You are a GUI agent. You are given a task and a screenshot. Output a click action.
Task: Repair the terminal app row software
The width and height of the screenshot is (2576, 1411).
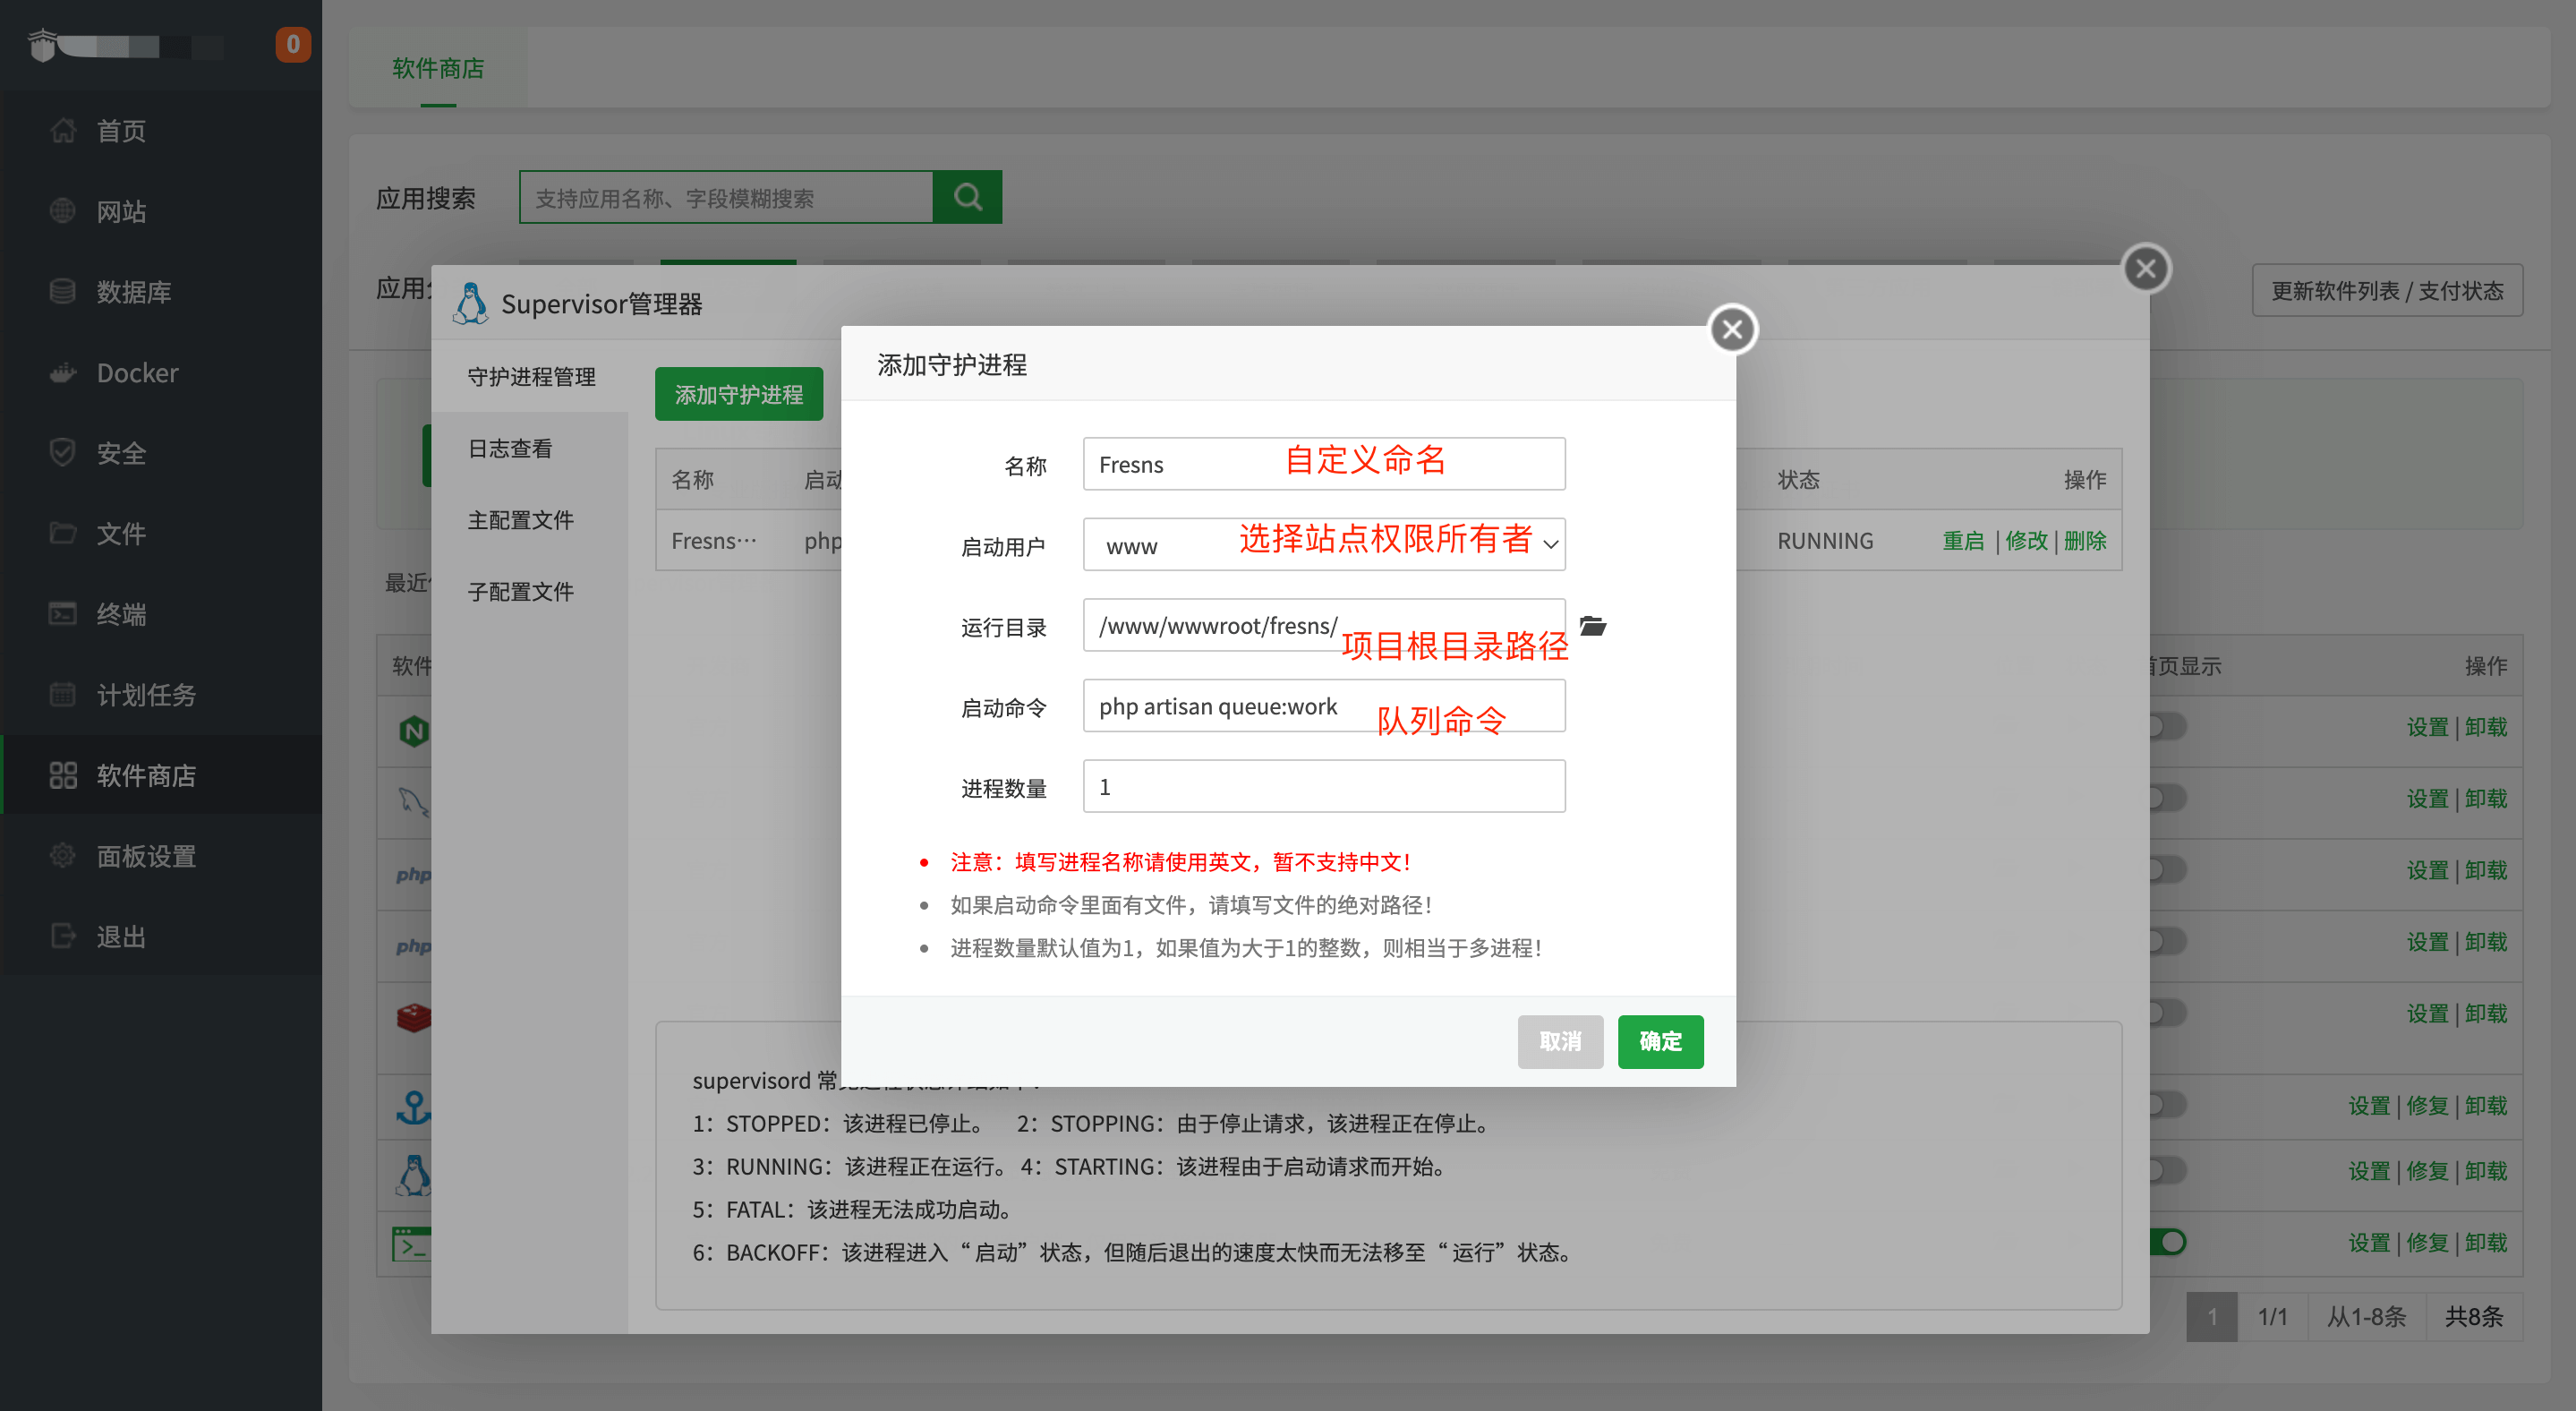click(x=2427, y=1243)
